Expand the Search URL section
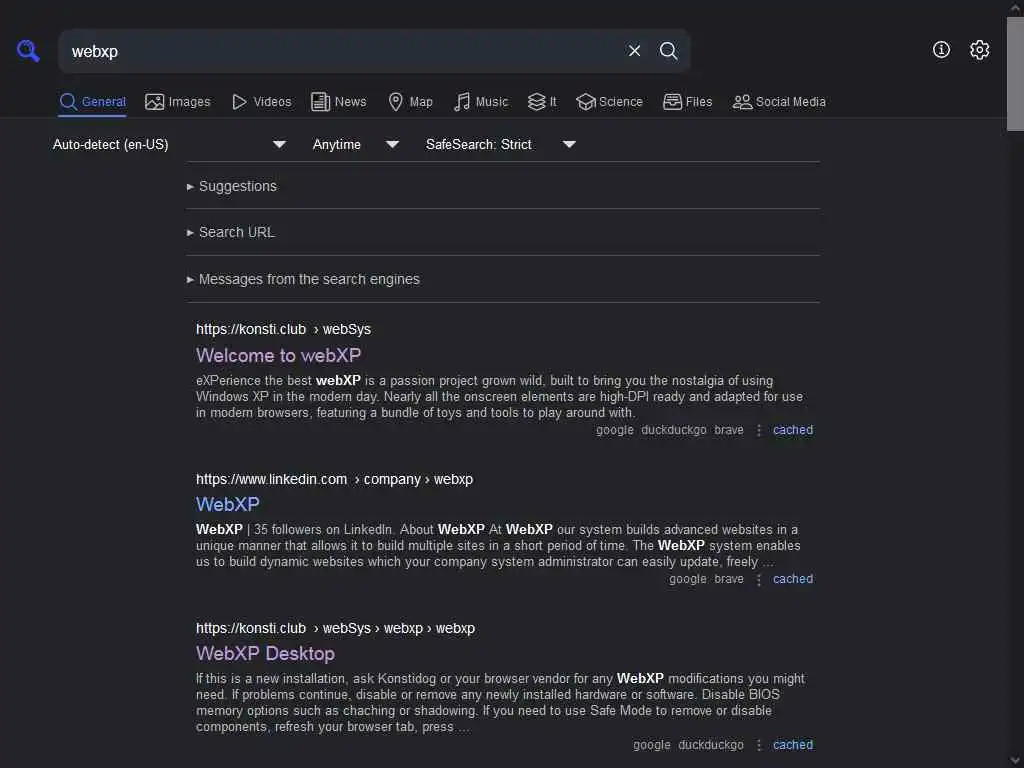 pos(231,232)
